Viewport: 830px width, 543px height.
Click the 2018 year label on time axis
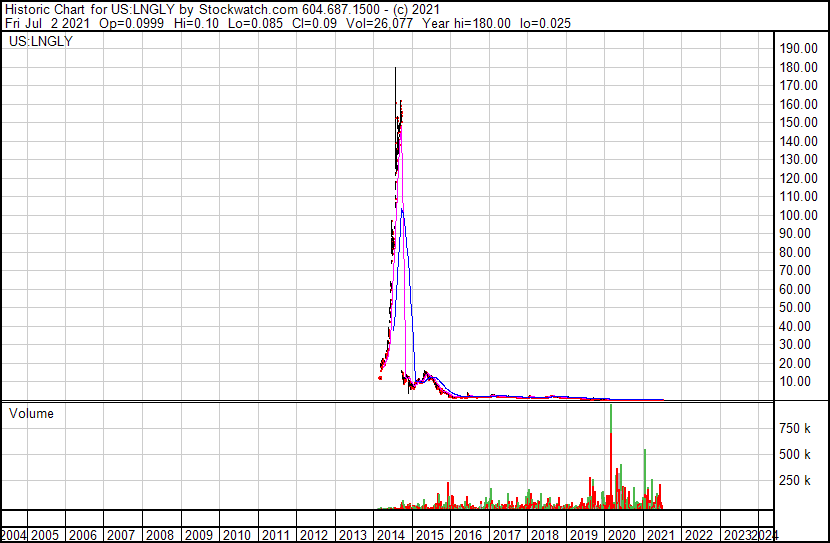click(x=545, y=536)
